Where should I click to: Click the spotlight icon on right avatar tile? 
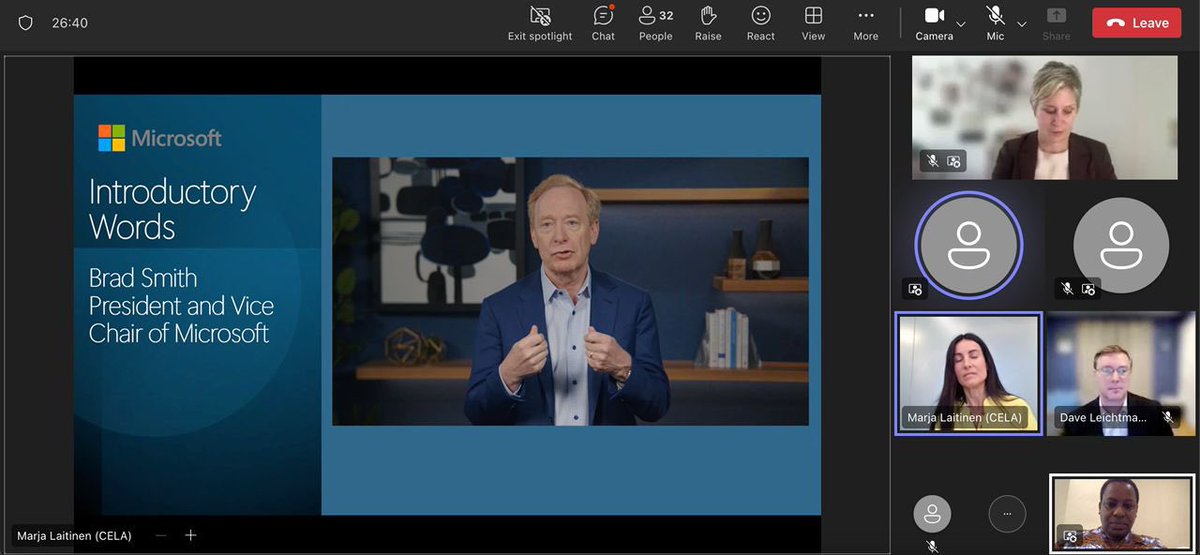(1089, 289)
